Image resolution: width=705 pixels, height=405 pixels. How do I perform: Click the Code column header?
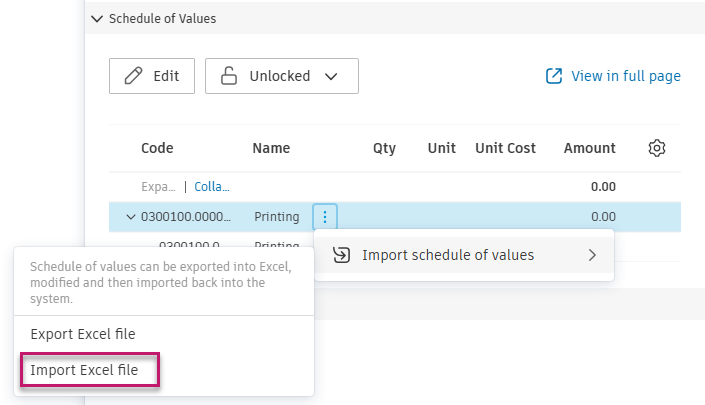[157, 148]
